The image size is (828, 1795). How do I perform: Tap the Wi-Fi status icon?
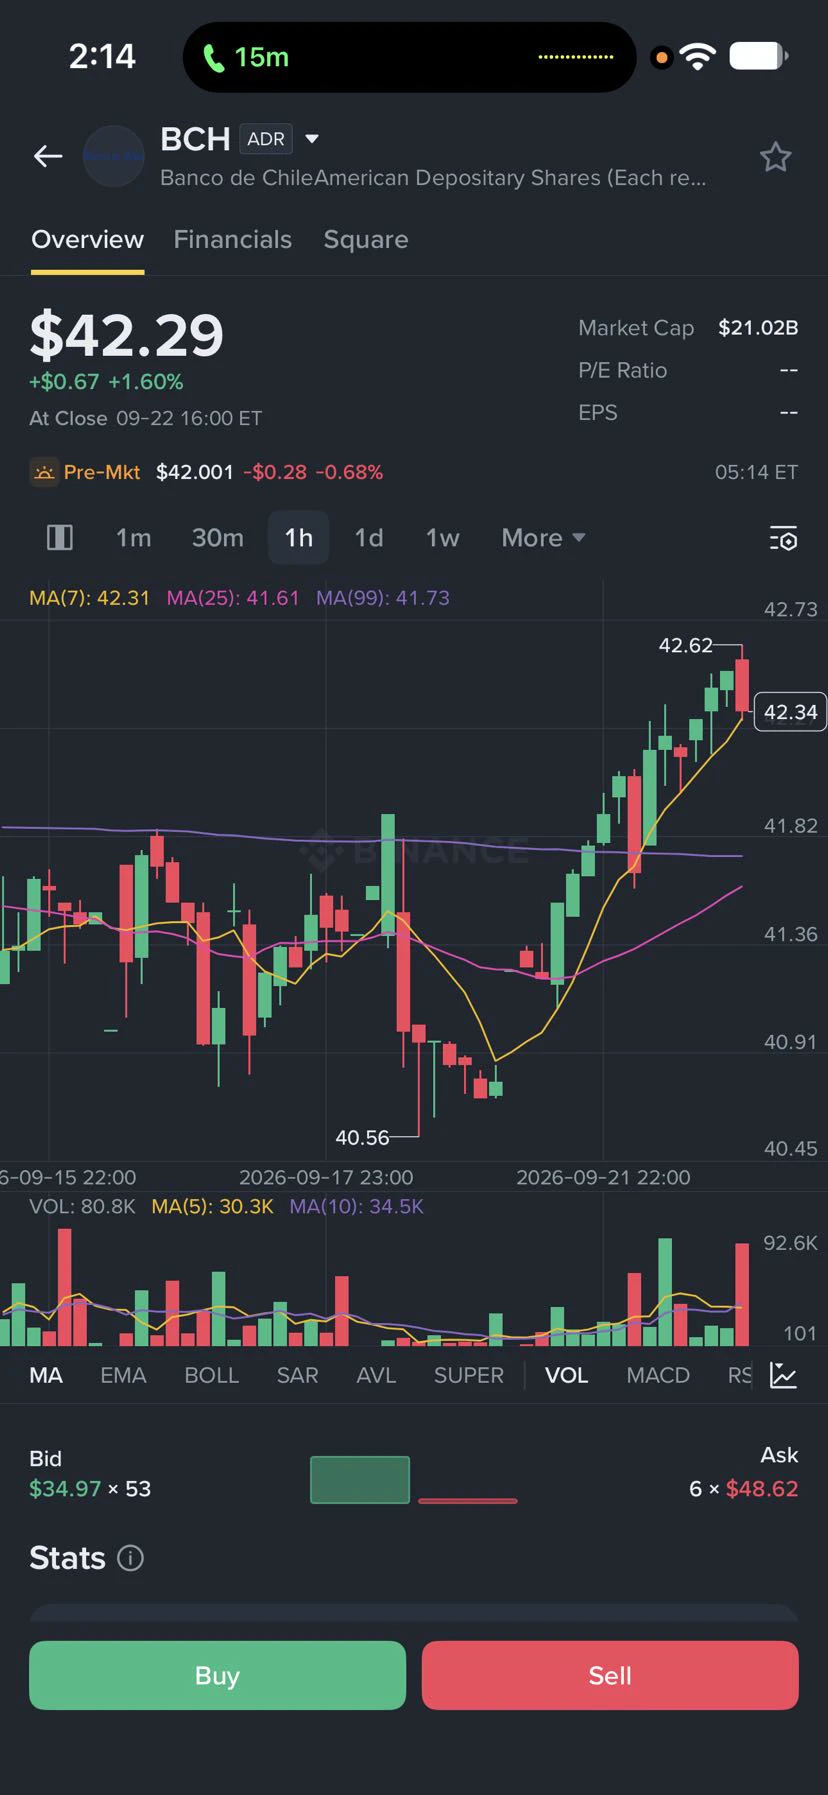pyautogui.click(x=698, y=57)
